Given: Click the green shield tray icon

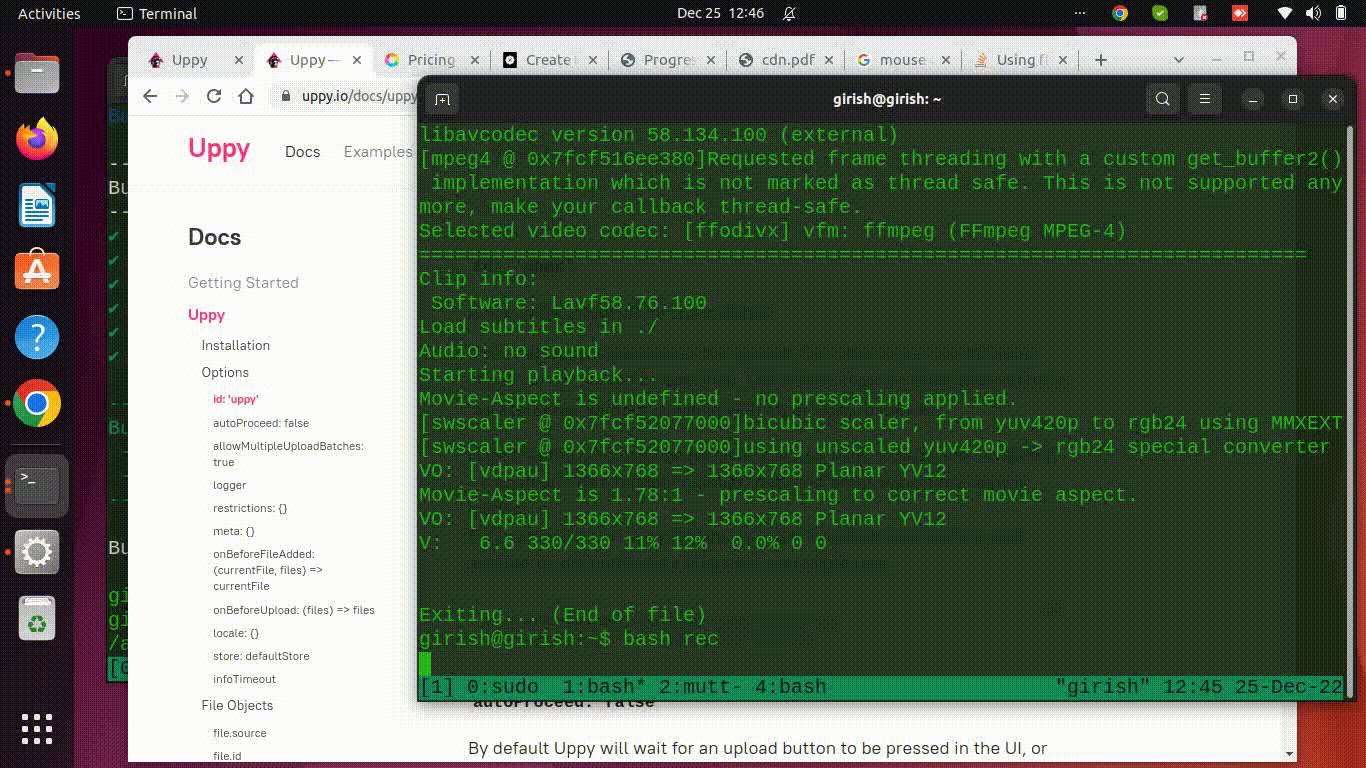Looking at the screenshot, I should coord(1160,14).
